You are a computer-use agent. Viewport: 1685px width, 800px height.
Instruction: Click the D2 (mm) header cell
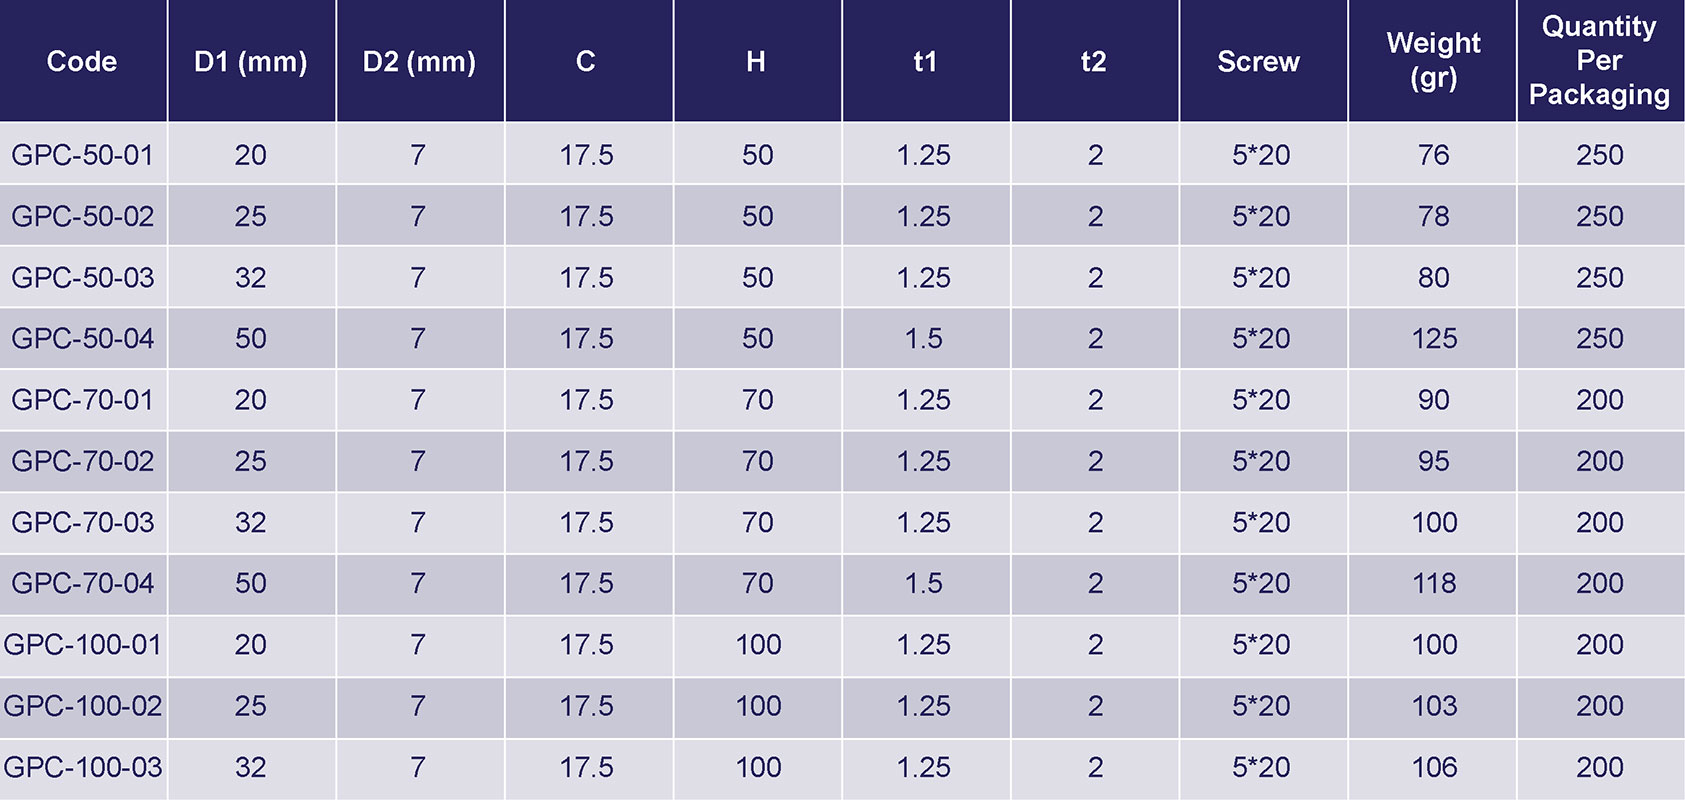click(x=419, y=61)
